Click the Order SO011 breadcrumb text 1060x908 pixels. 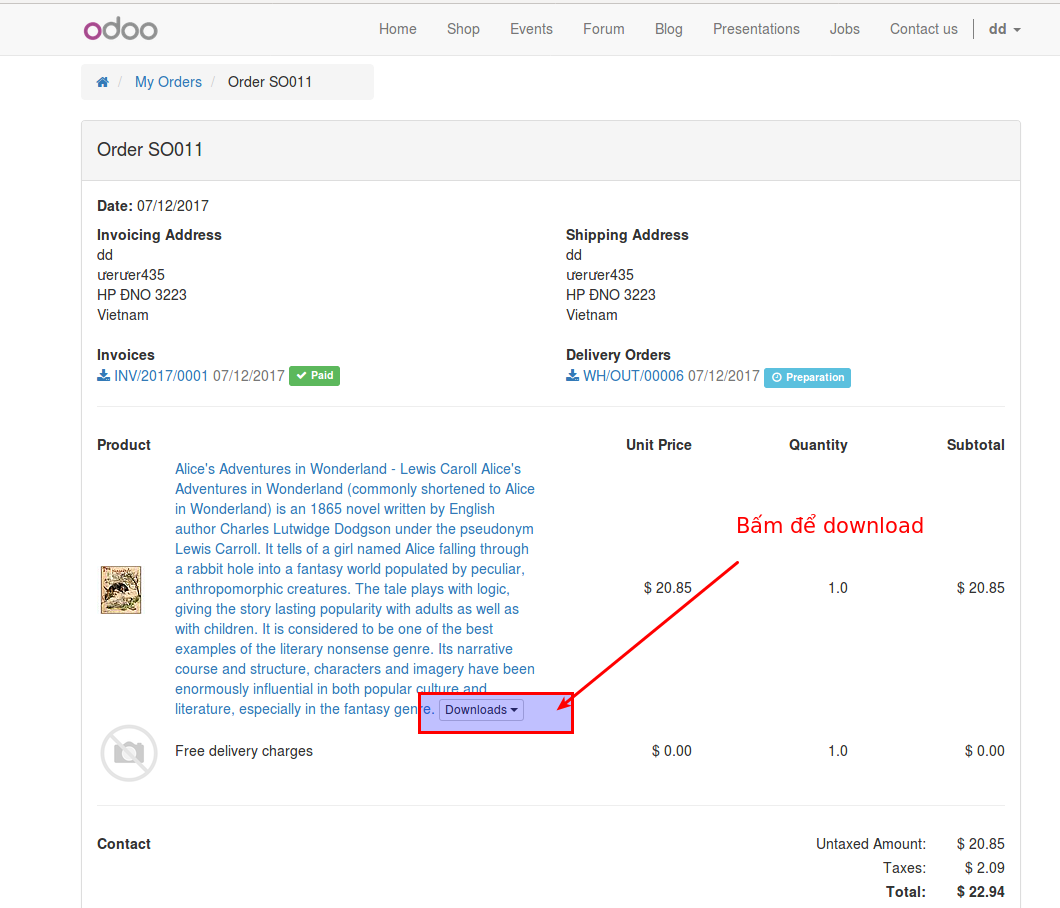[270, 82]
